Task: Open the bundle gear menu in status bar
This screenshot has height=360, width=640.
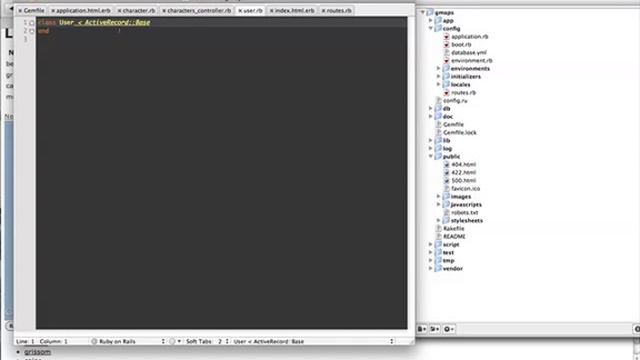Action: (175, 341)
